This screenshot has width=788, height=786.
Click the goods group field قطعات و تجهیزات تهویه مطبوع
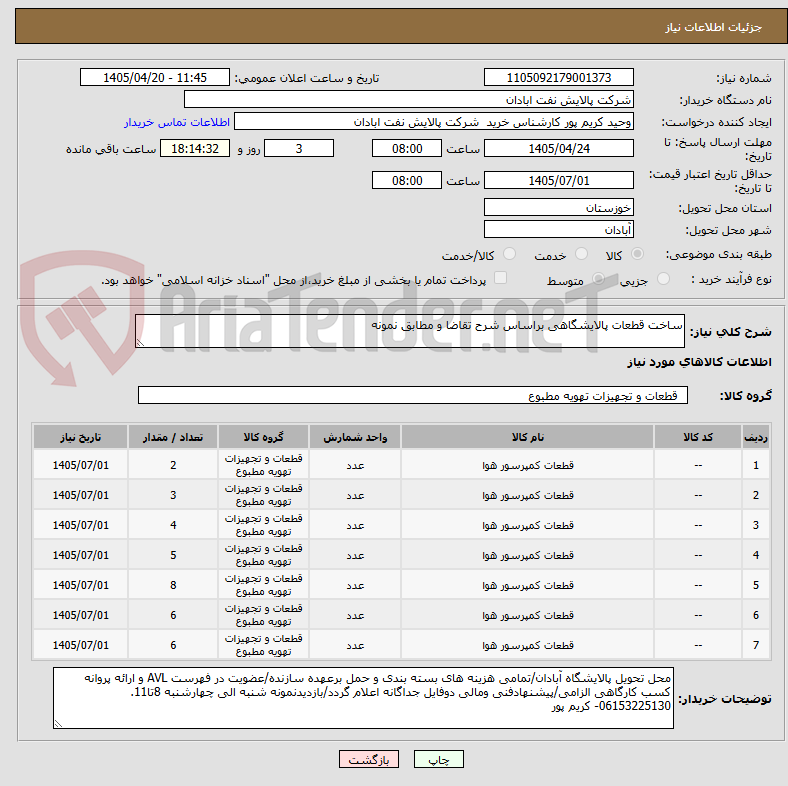click(x=413, y=395)
